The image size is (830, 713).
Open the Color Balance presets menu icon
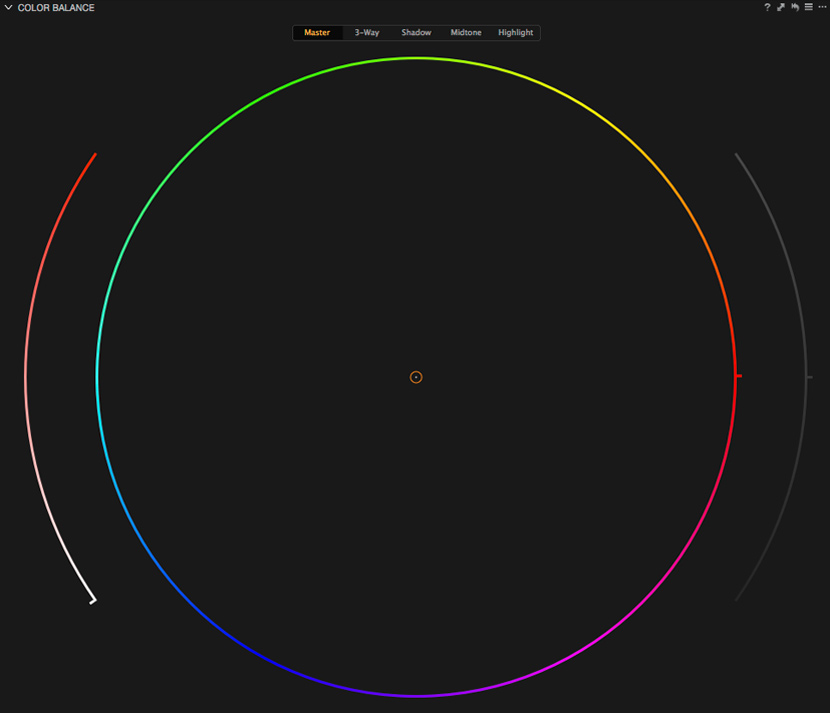point(808,7)
